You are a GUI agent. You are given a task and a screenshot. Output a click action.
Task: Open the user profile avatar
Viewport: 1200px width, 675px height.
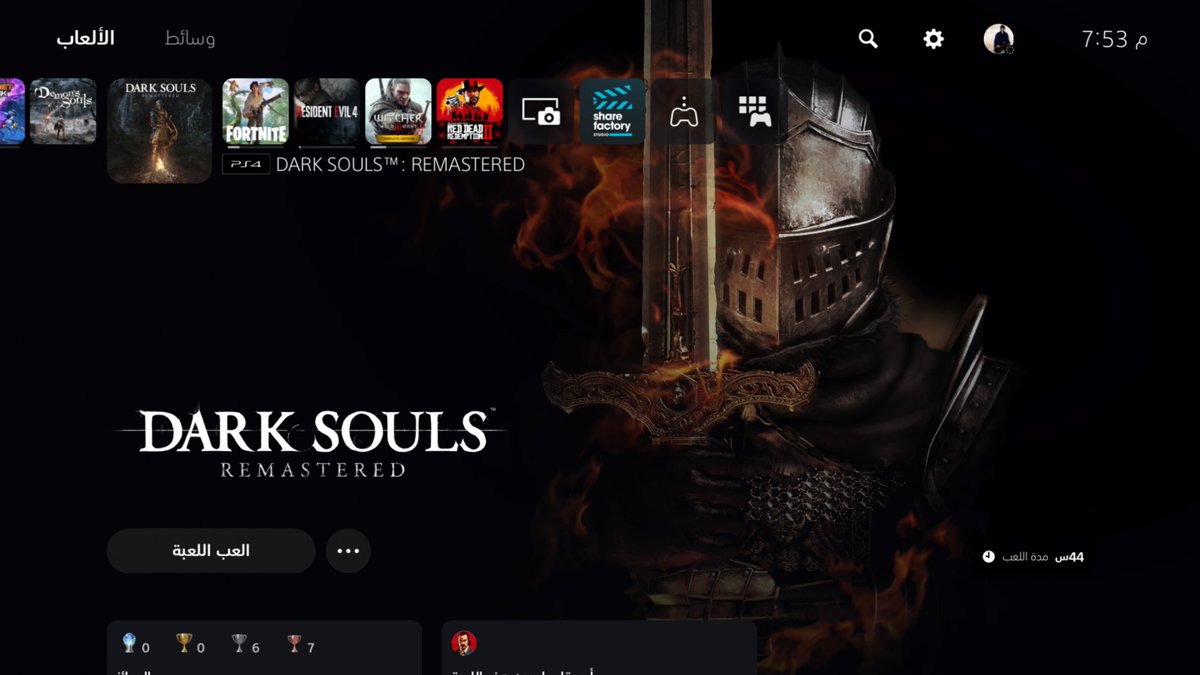tap(998, 39)
